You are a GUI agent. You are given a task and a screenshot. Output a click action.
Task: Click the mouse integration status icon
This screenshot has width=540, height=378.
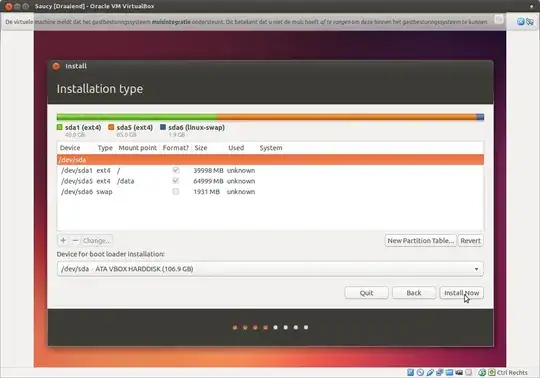[x=482, y=372]
